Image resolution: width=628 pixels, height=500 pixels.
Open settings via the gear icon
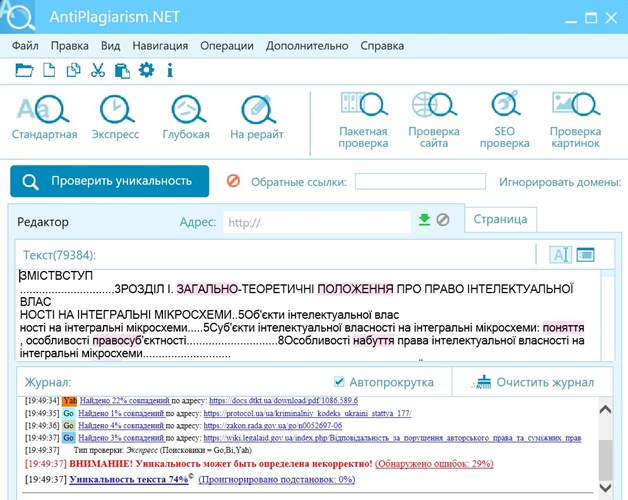click(x=146, y=70)
